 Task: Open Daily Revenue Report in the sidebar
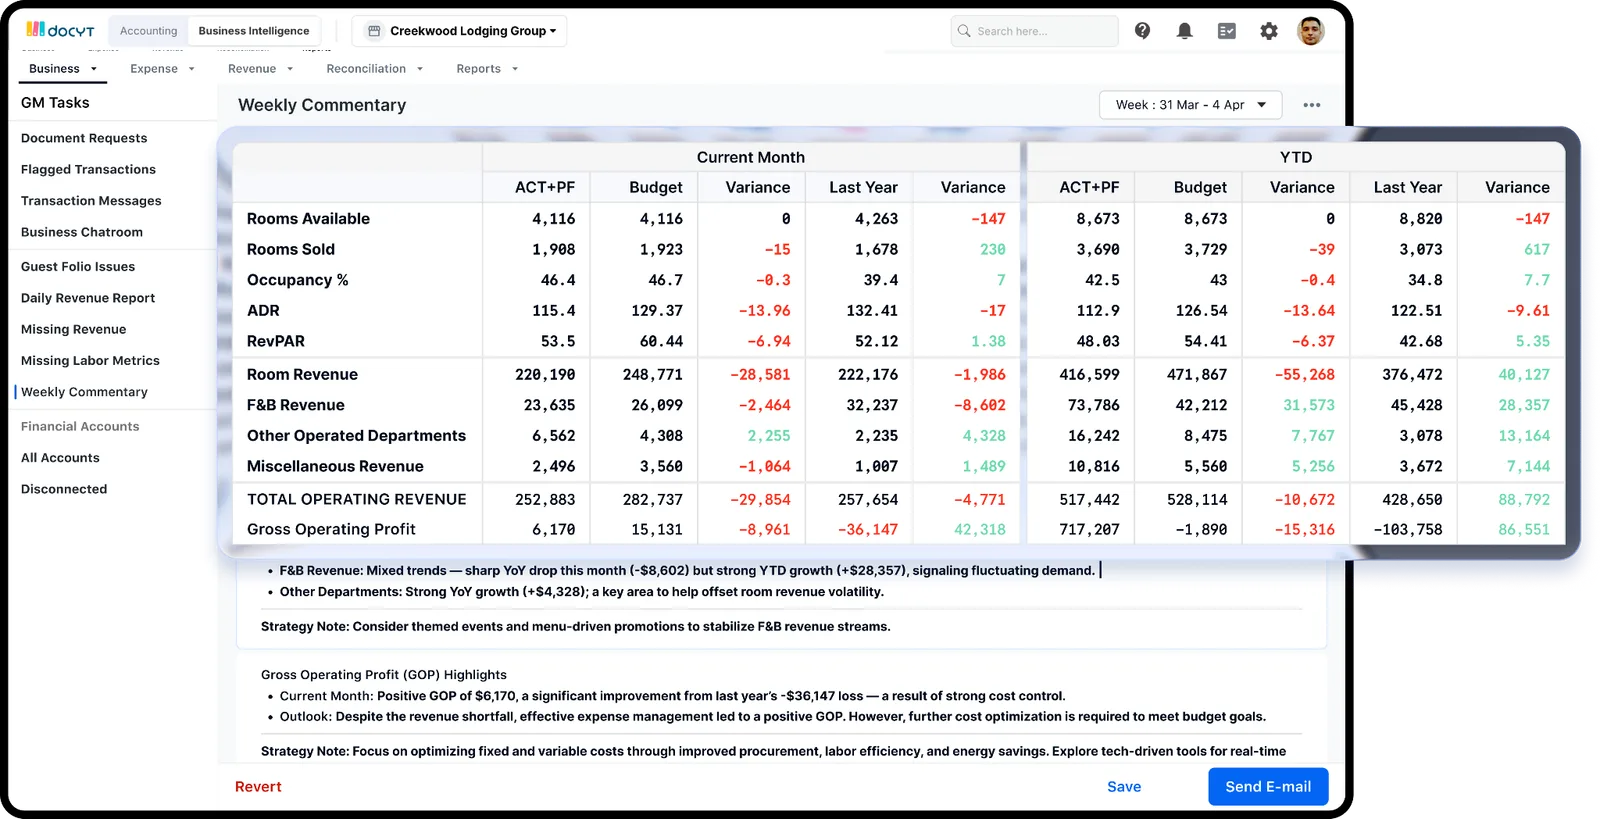88,298
